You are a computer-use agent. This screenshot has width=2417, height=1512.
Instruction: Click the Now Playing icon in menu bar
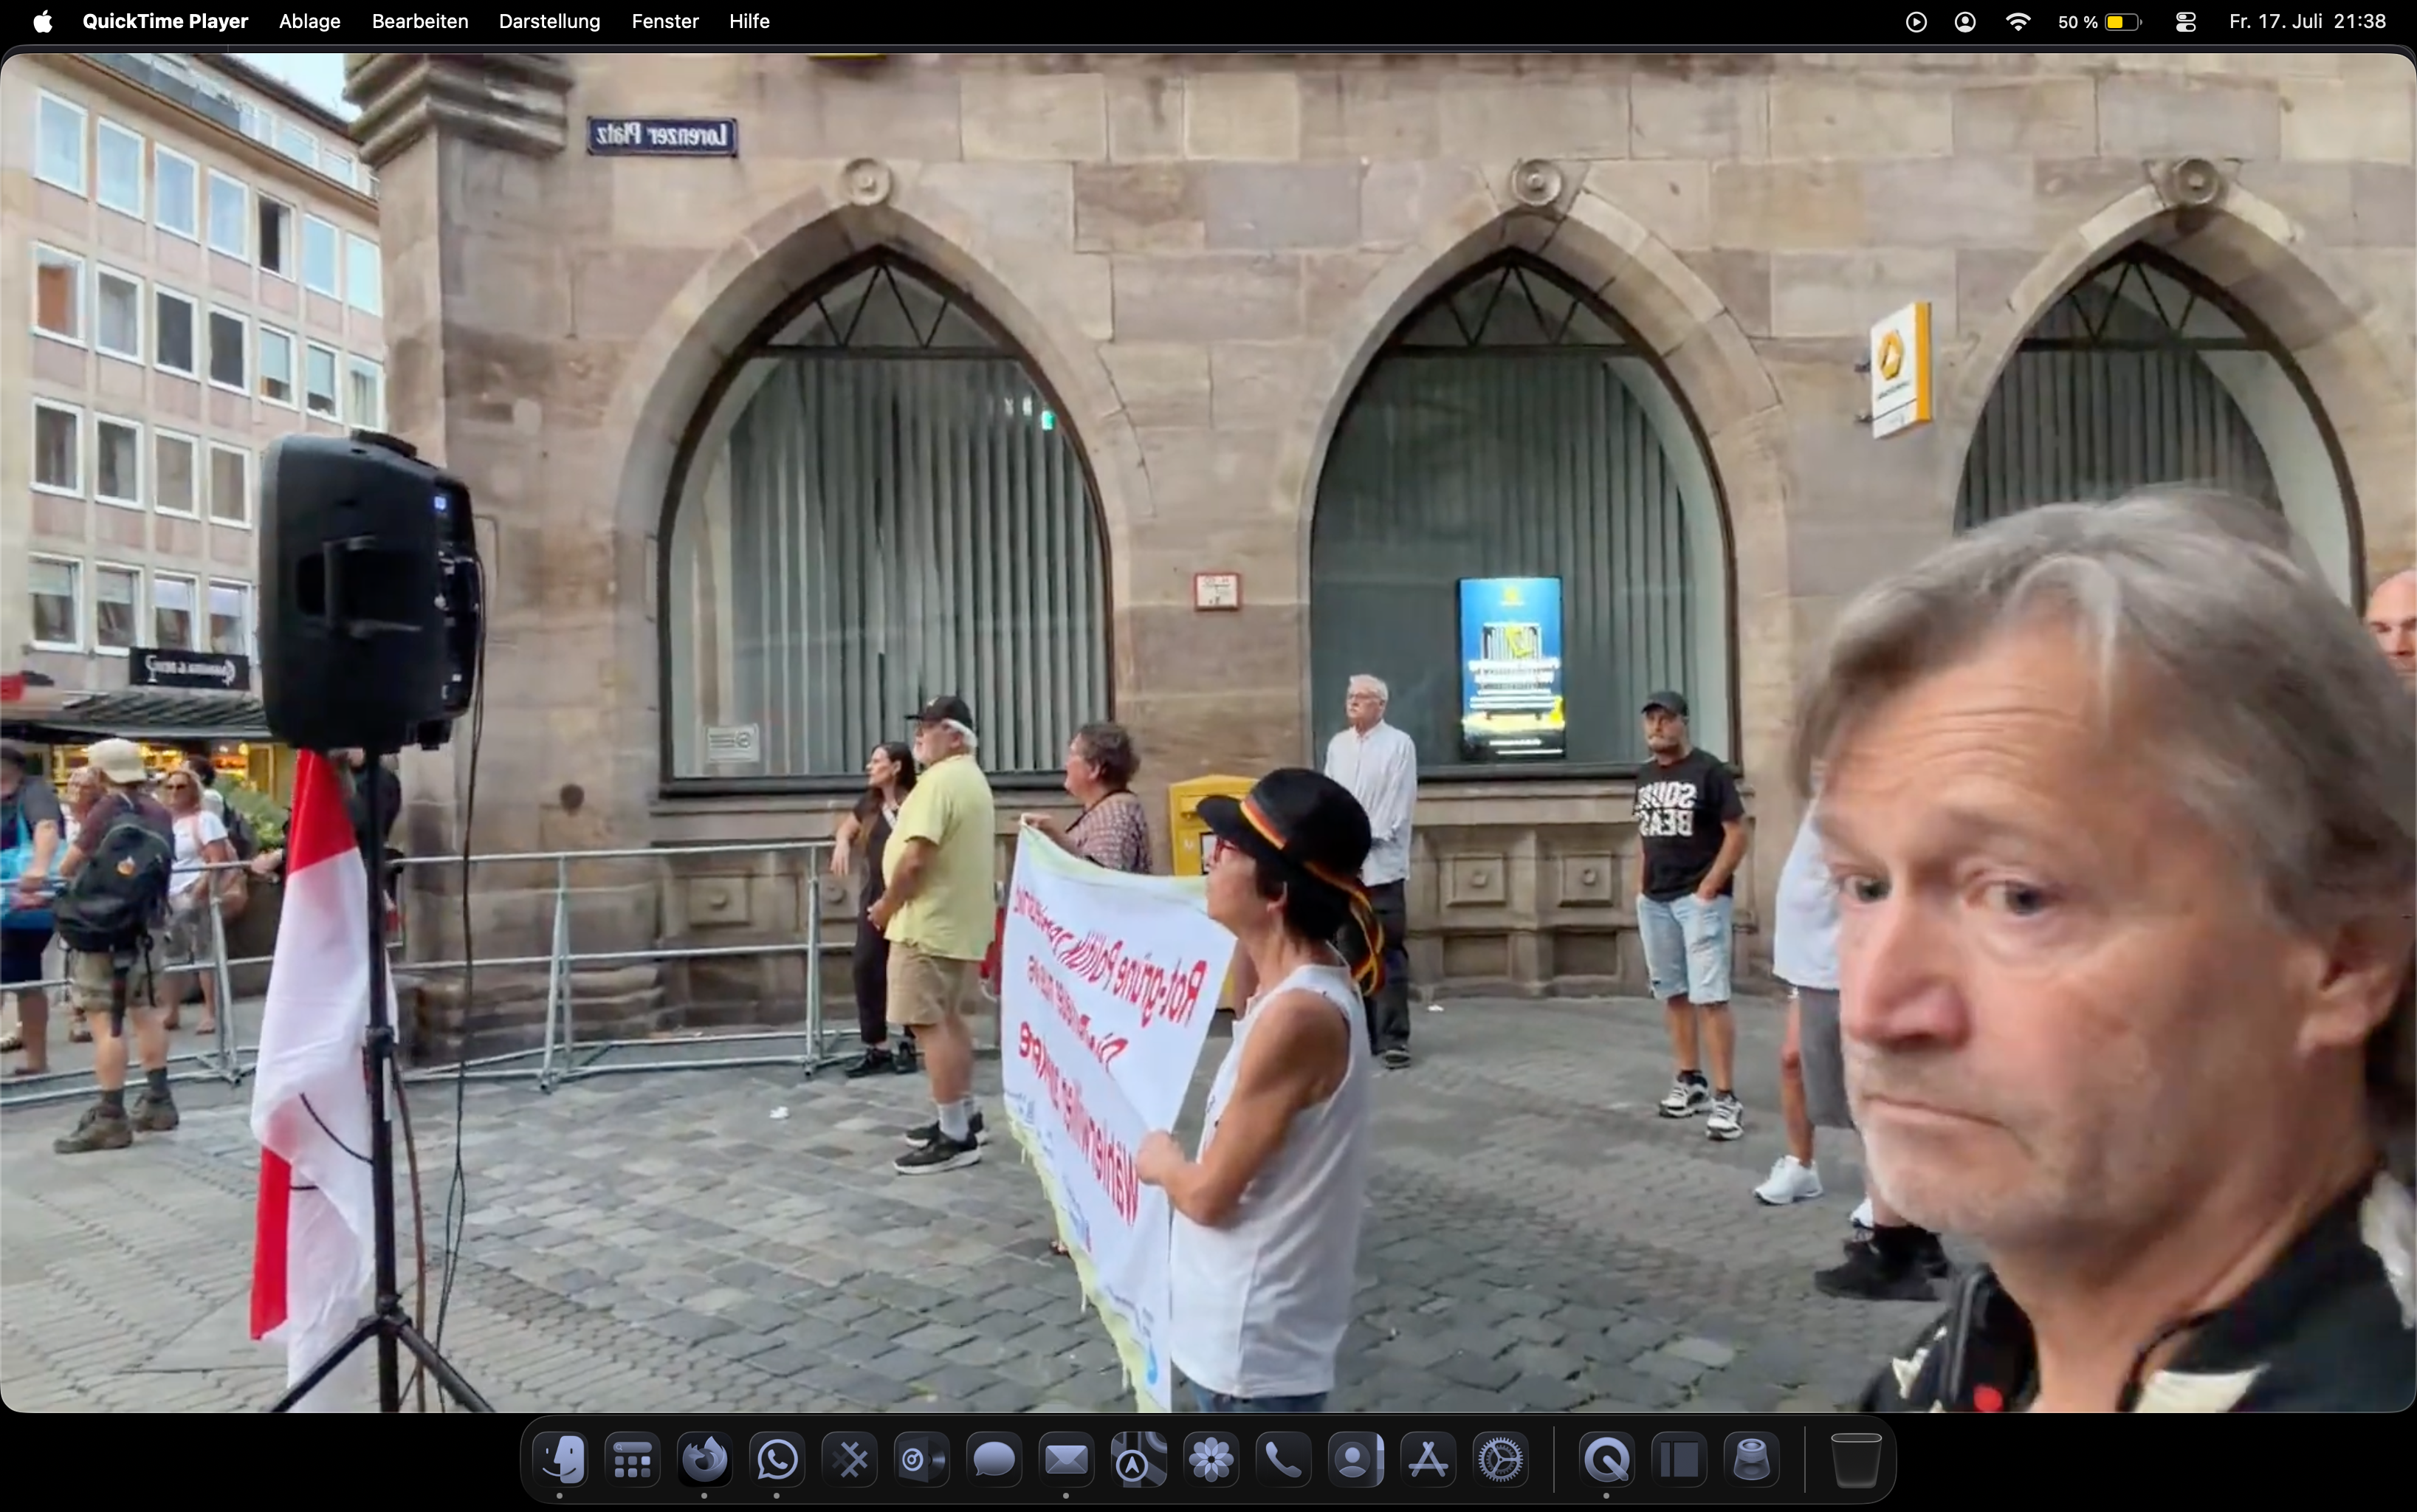pyautogui.click(x=1916, y=21)
